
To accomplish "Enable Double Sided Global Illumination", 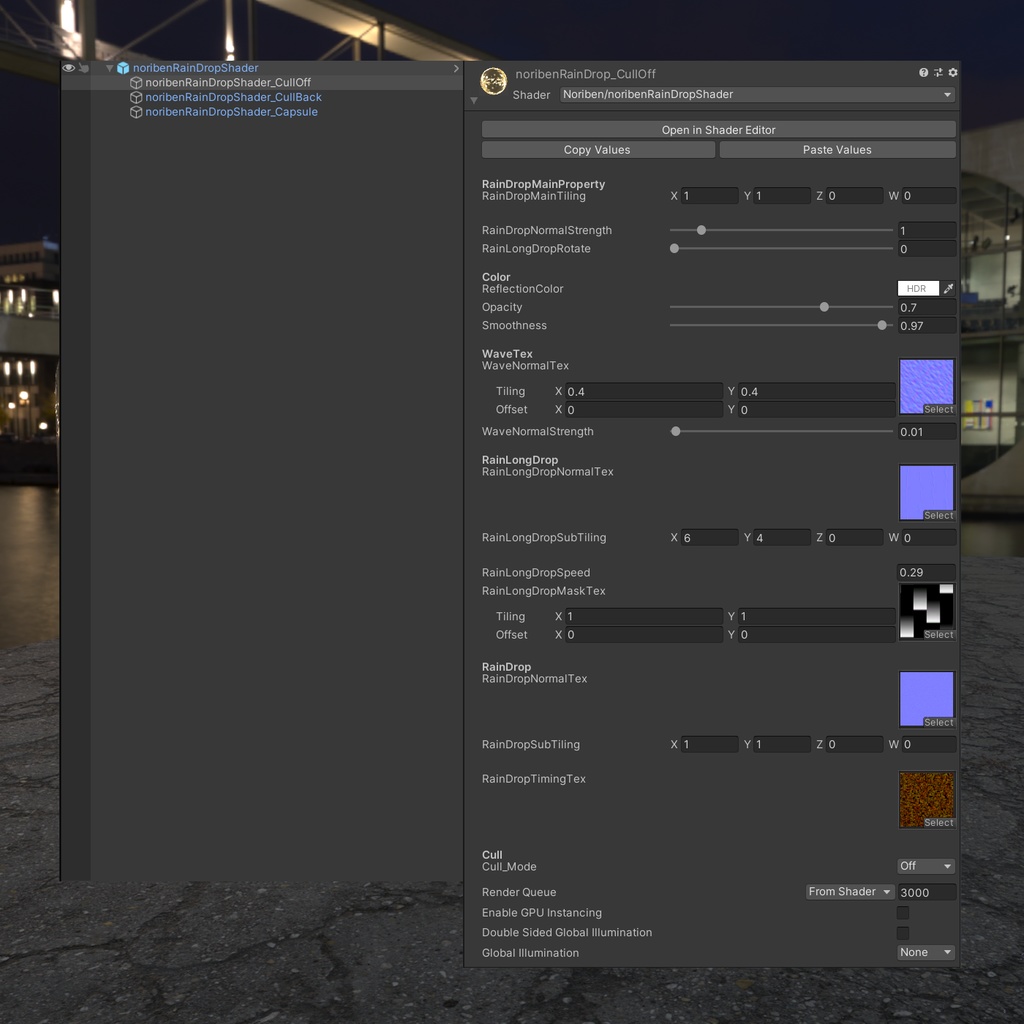I will [x=903, y=933].
